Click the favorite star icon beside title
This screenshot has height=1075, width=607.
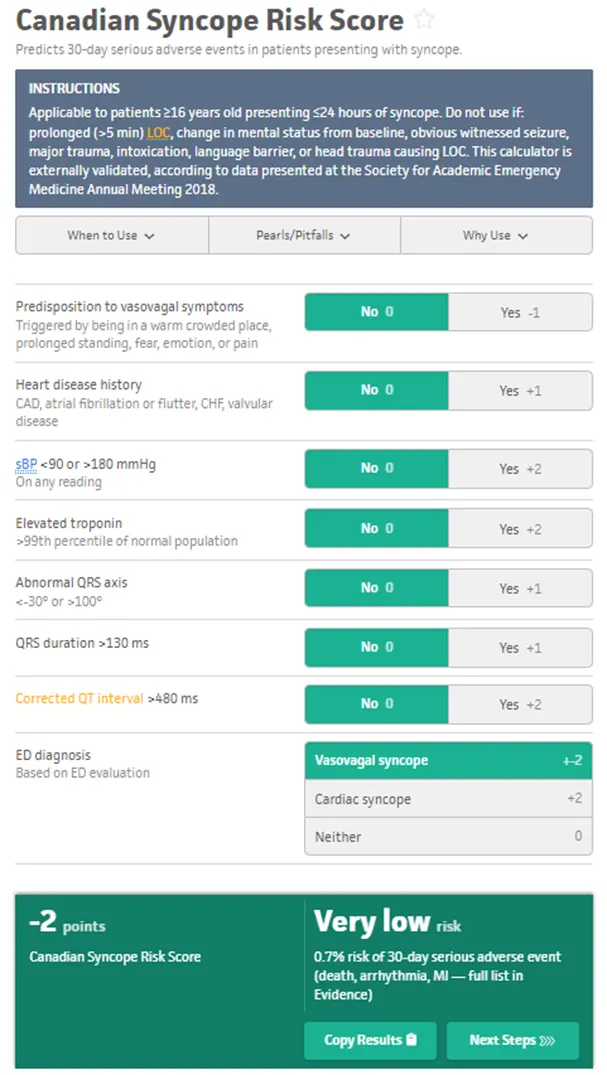pyautogui.click(x=424, y=20)
